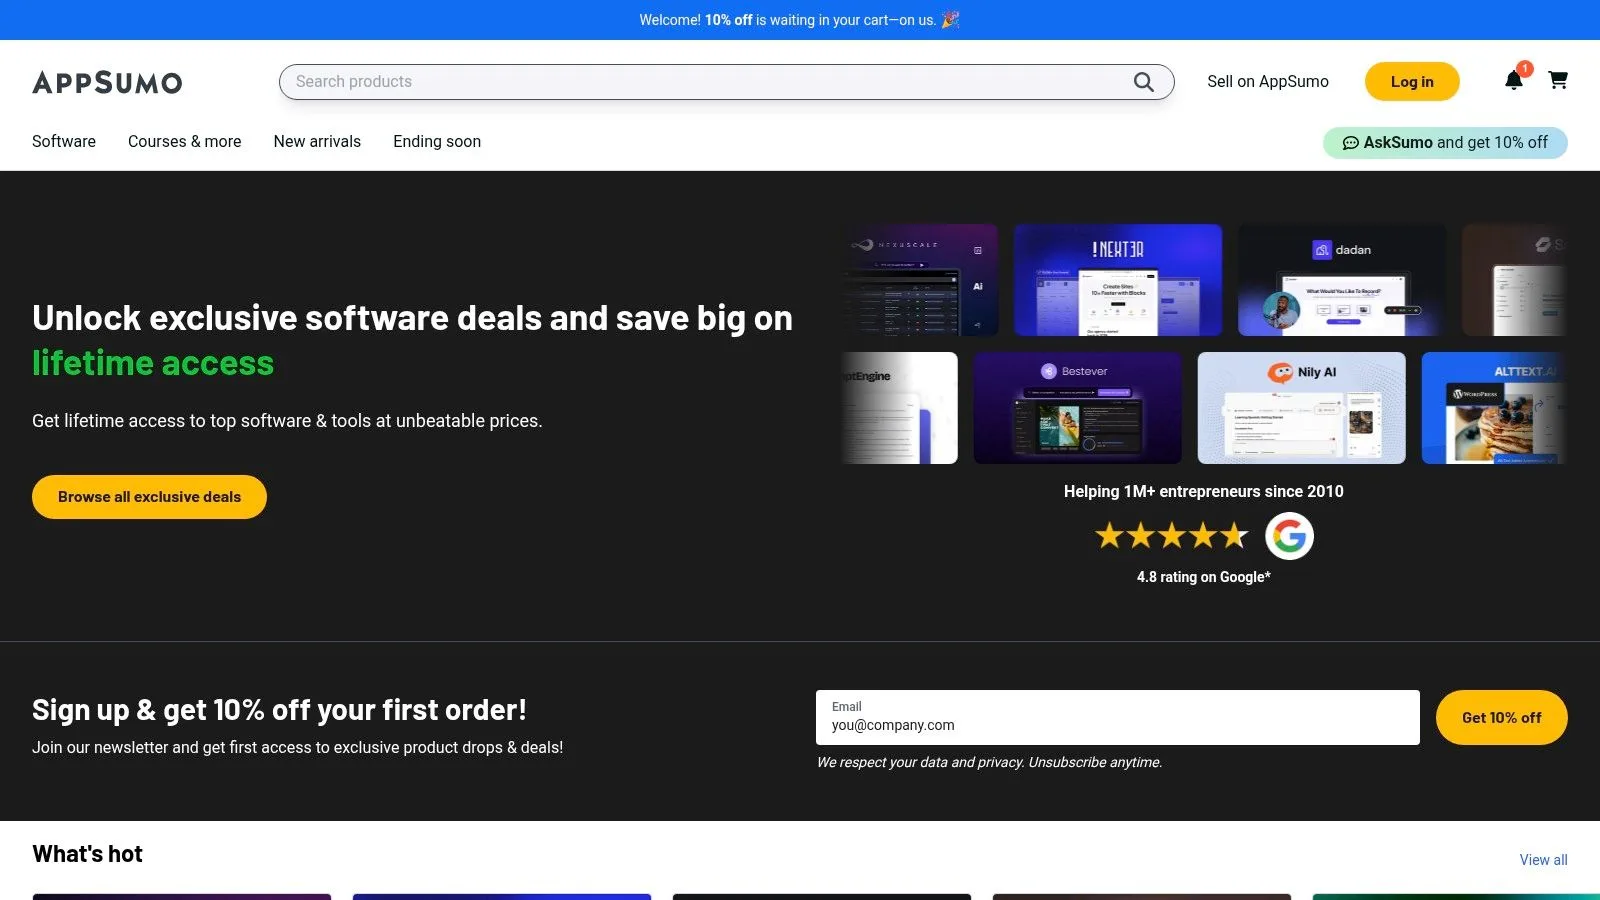1600x900 pixels.
Task: Open the Nily AI deal thumbnail
Action: [1302, 408]
